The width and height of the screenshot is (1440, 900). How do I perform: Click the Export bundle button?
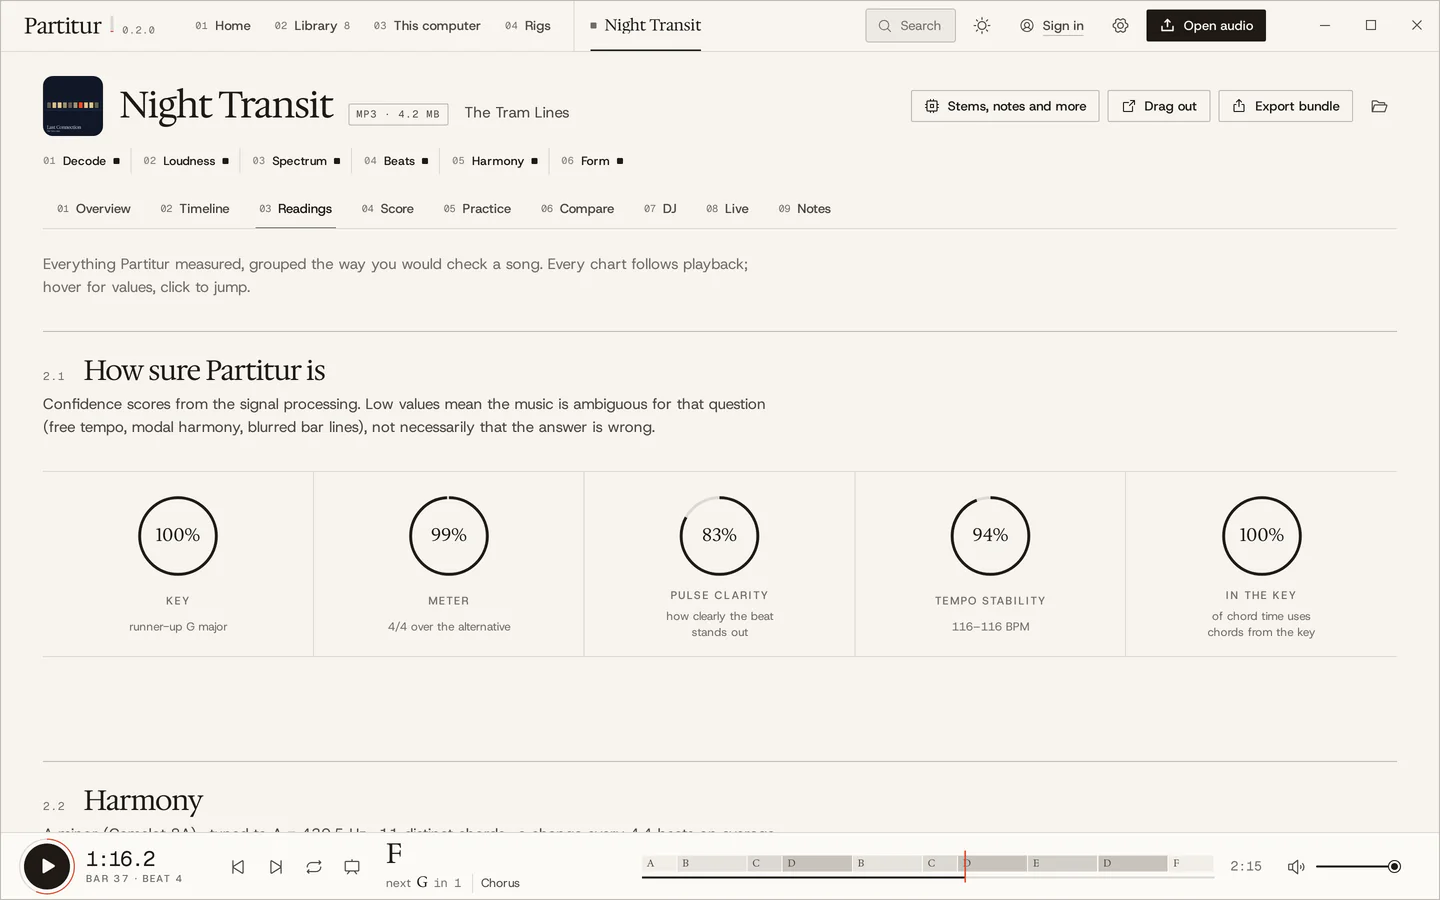[x=1285, y=106]
